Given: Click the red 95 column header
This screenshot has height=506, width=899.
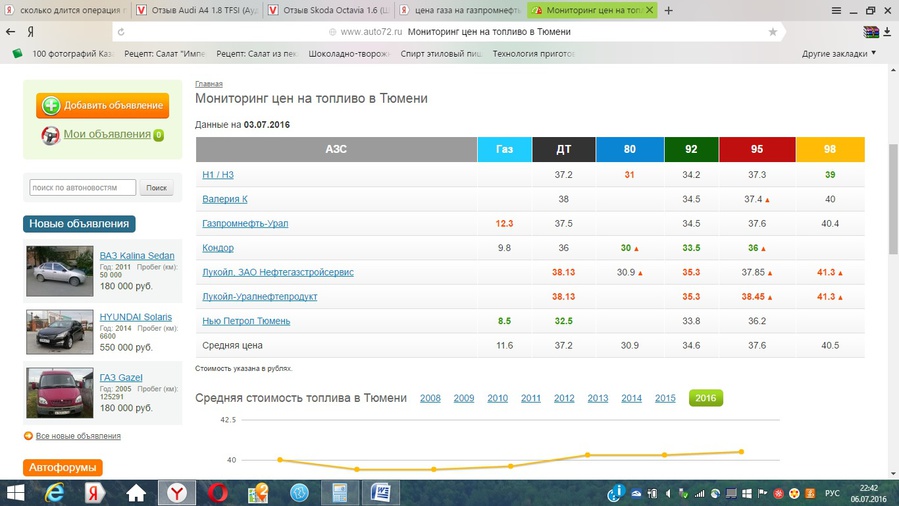Looking at the screenshot, I should (x=757, y=149).
